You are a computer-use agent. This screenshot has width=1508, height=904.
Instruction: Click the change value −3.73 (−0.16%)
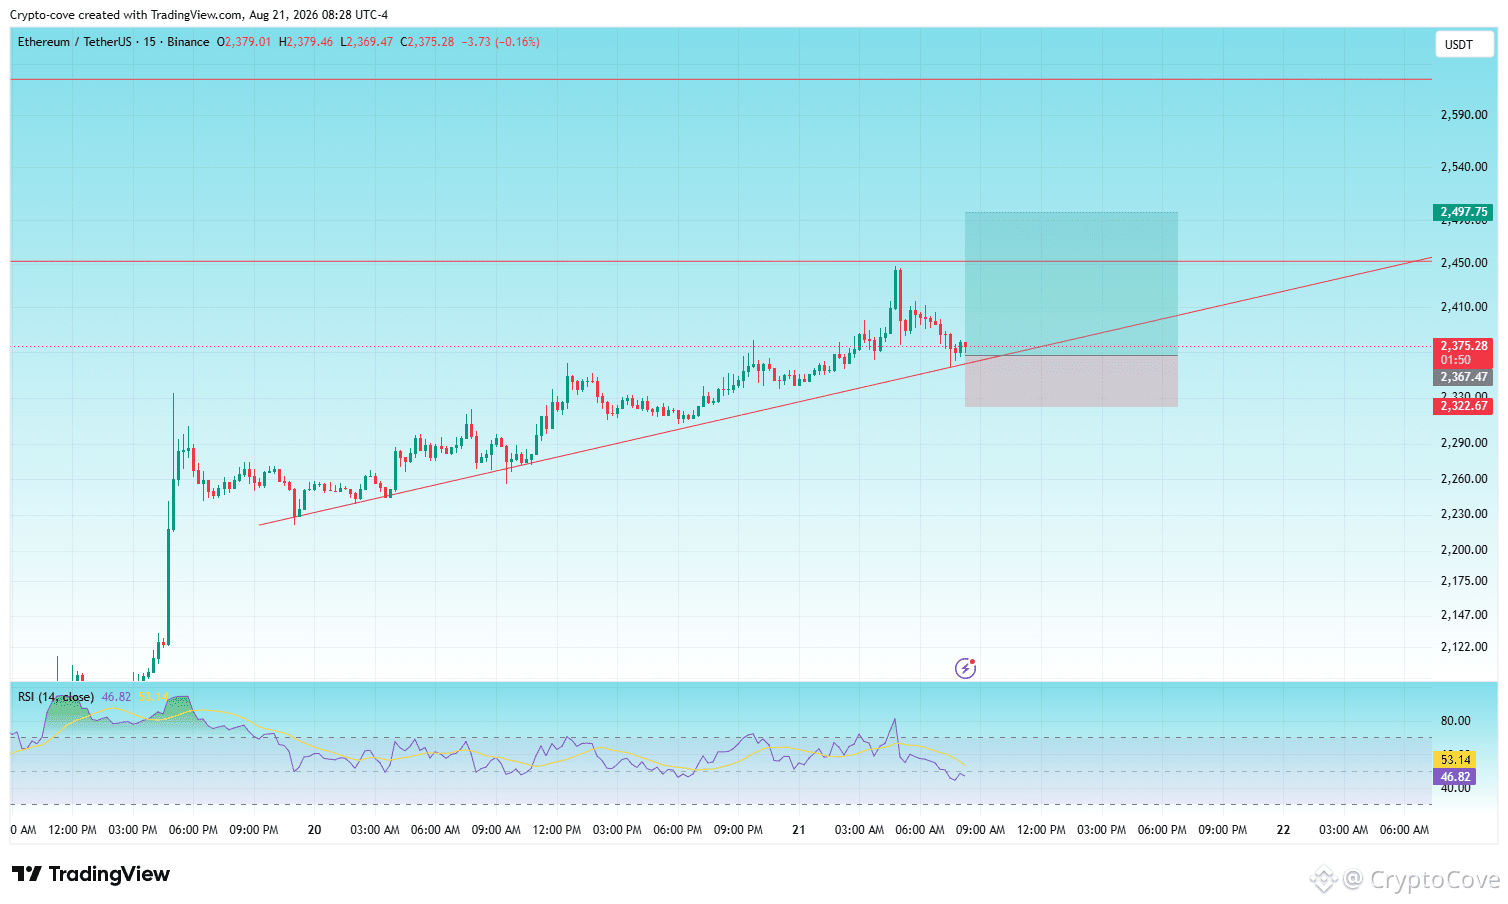(501, 42)
